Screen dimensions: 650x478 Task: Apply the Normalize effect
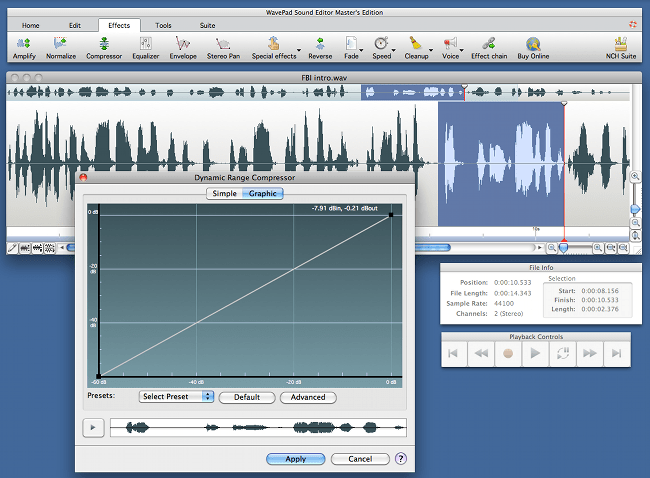click(61, 48)
